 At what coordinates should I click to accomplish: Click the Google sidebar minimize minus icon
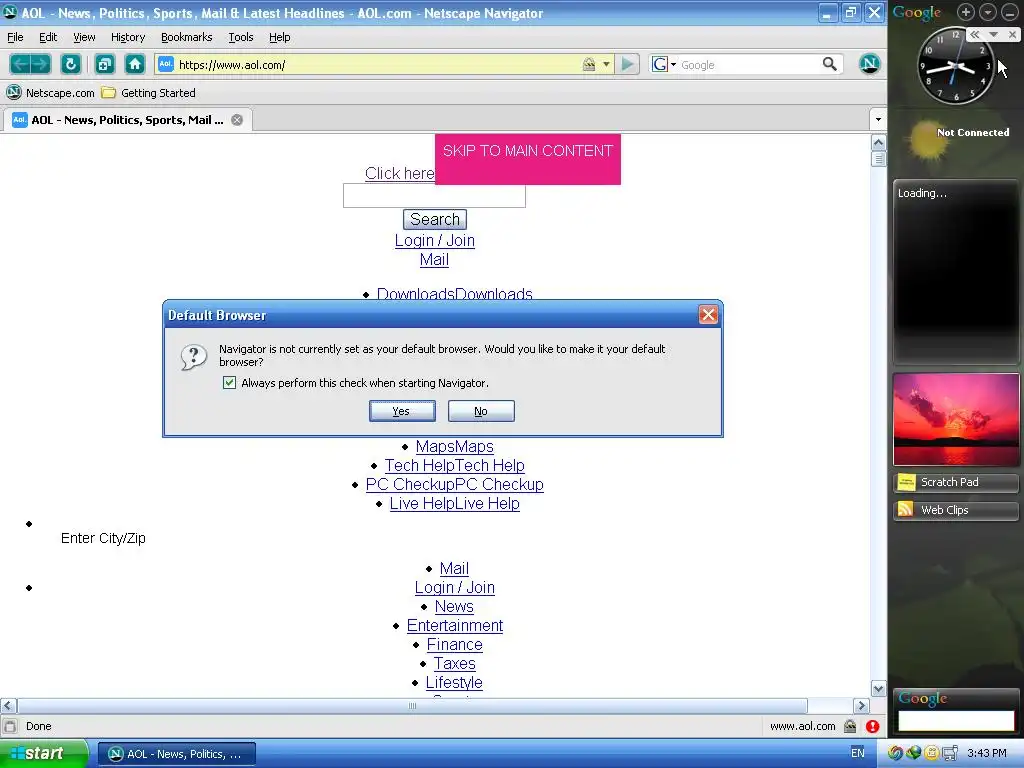coord(1009,12)
